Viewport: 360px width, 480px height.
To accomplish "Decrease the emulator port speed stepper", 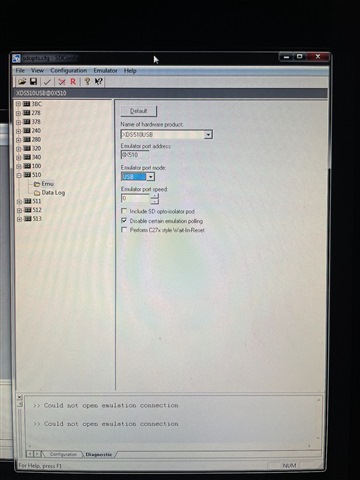I will tap(154, 201).
